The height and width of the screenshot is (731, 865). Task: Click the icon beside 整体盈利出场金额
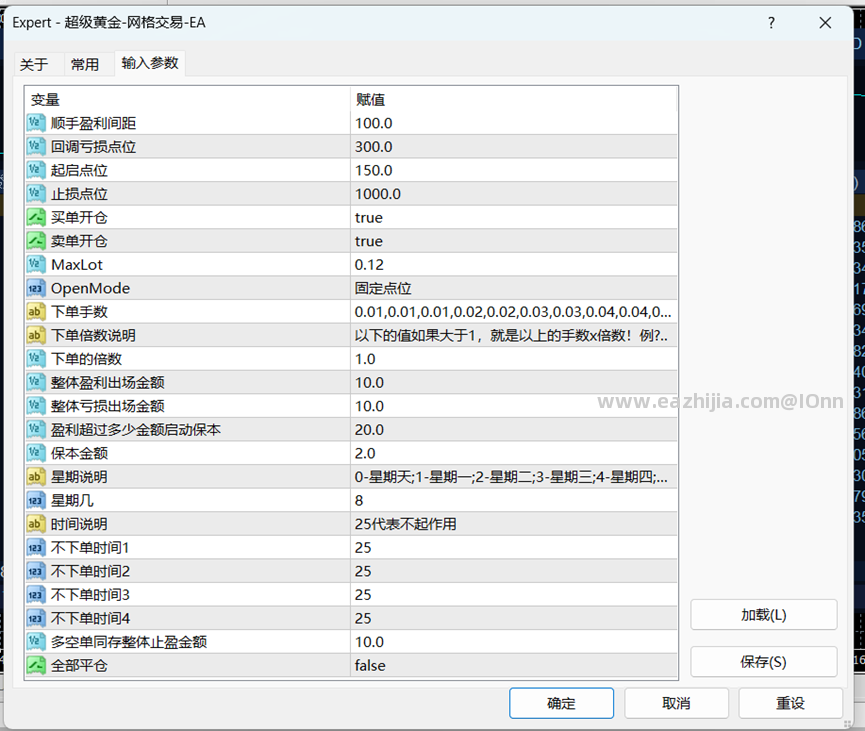point(36,382)
